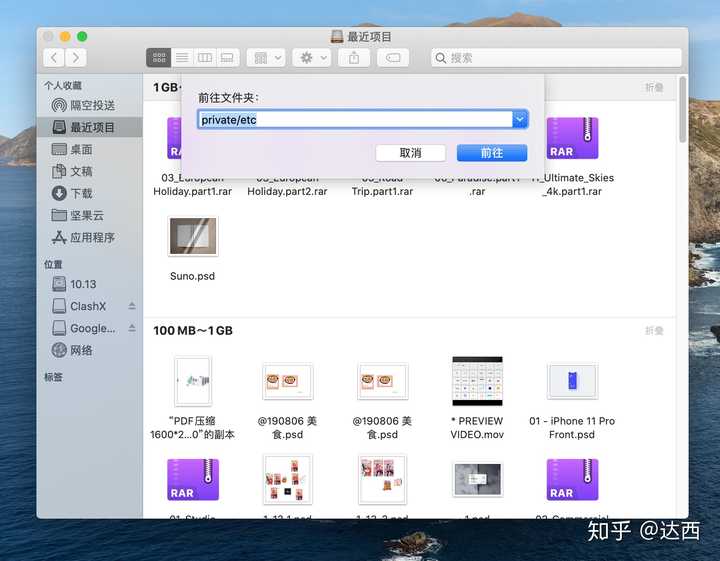
Task: Select the Suno.psd thumbnail
Action: click(193, 236)
